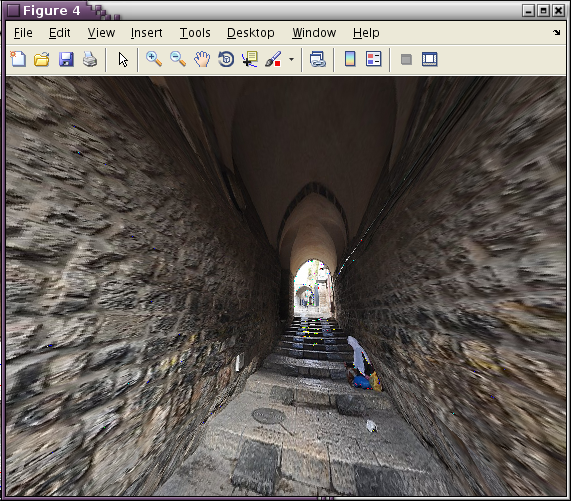This screenshot has width=571, height=501.
Task: Choose the Data Cursor tool
Action: tap(250, 59)
